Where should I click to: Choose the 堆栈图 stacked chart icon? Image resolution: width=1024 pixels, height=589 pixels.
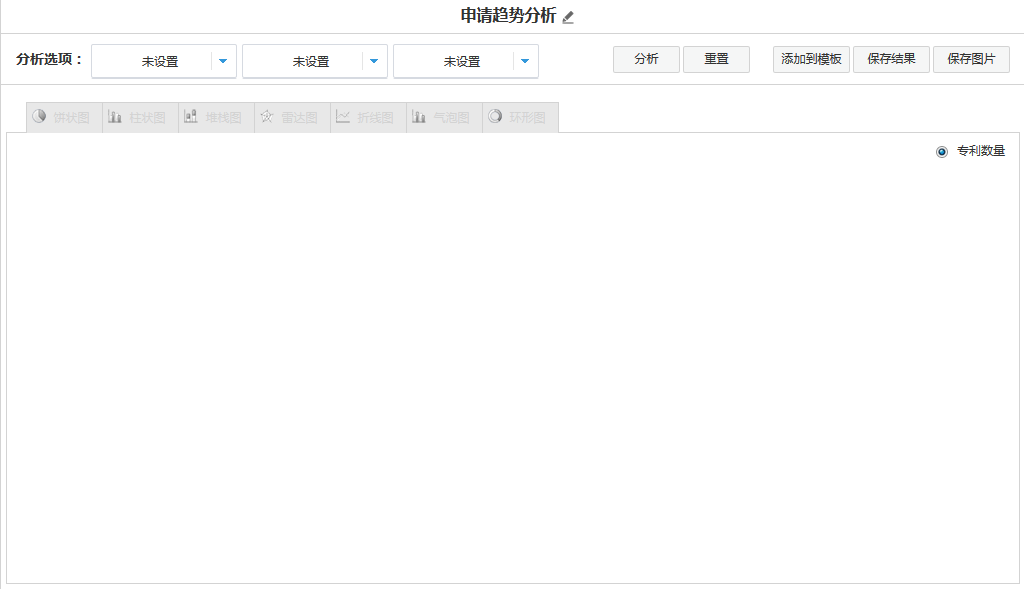point(191,117)
